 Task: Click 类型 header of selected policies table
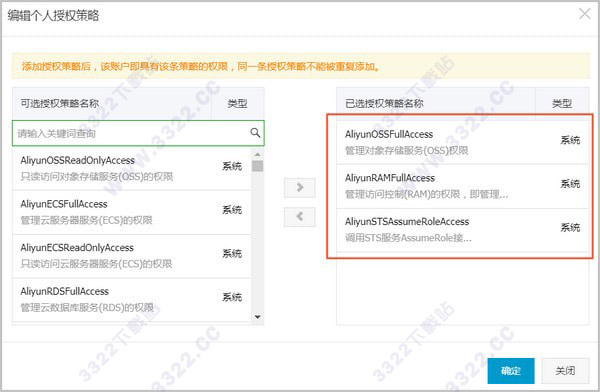(x=562, y=103)
